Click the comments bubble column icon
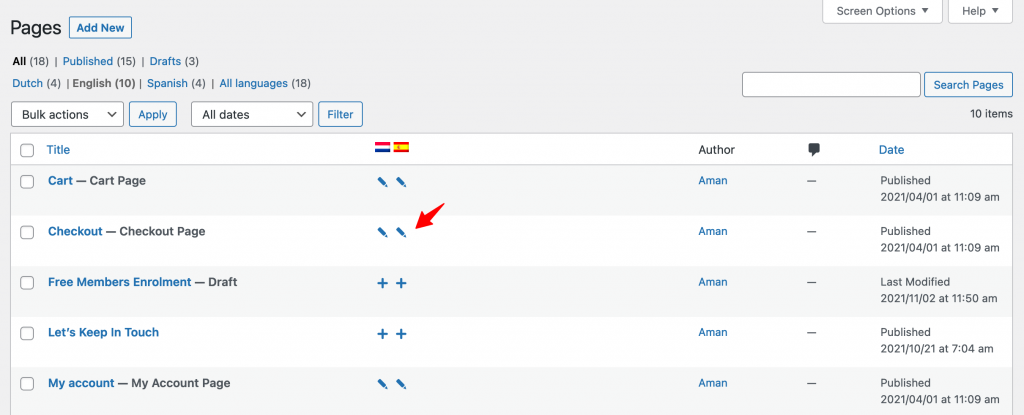The image size is (1024, 415). 814,150
